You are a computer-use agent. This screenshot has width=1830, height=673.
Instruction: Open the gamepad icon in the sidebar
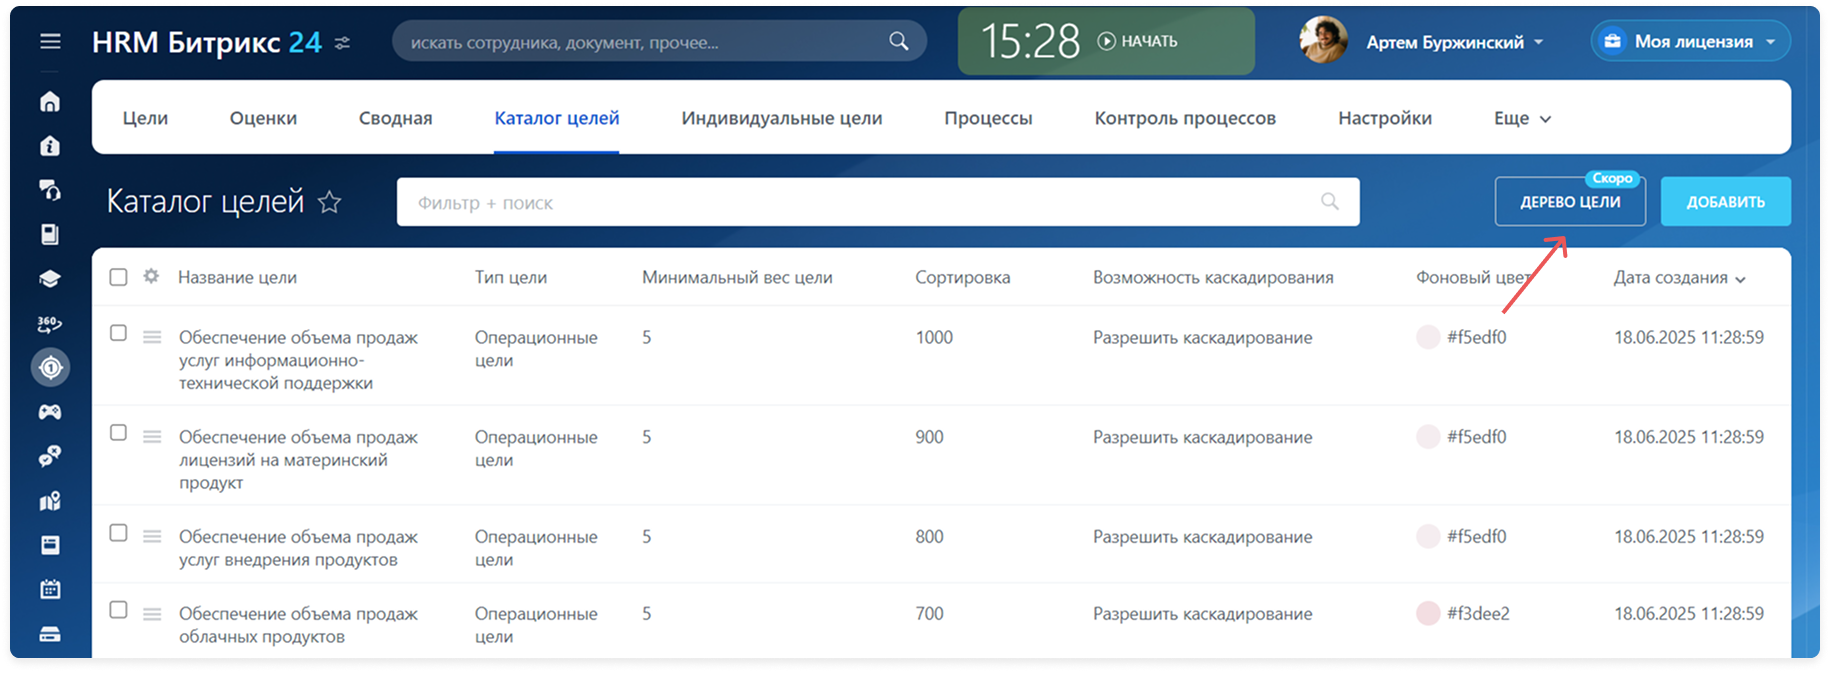[x=50, y=412]
